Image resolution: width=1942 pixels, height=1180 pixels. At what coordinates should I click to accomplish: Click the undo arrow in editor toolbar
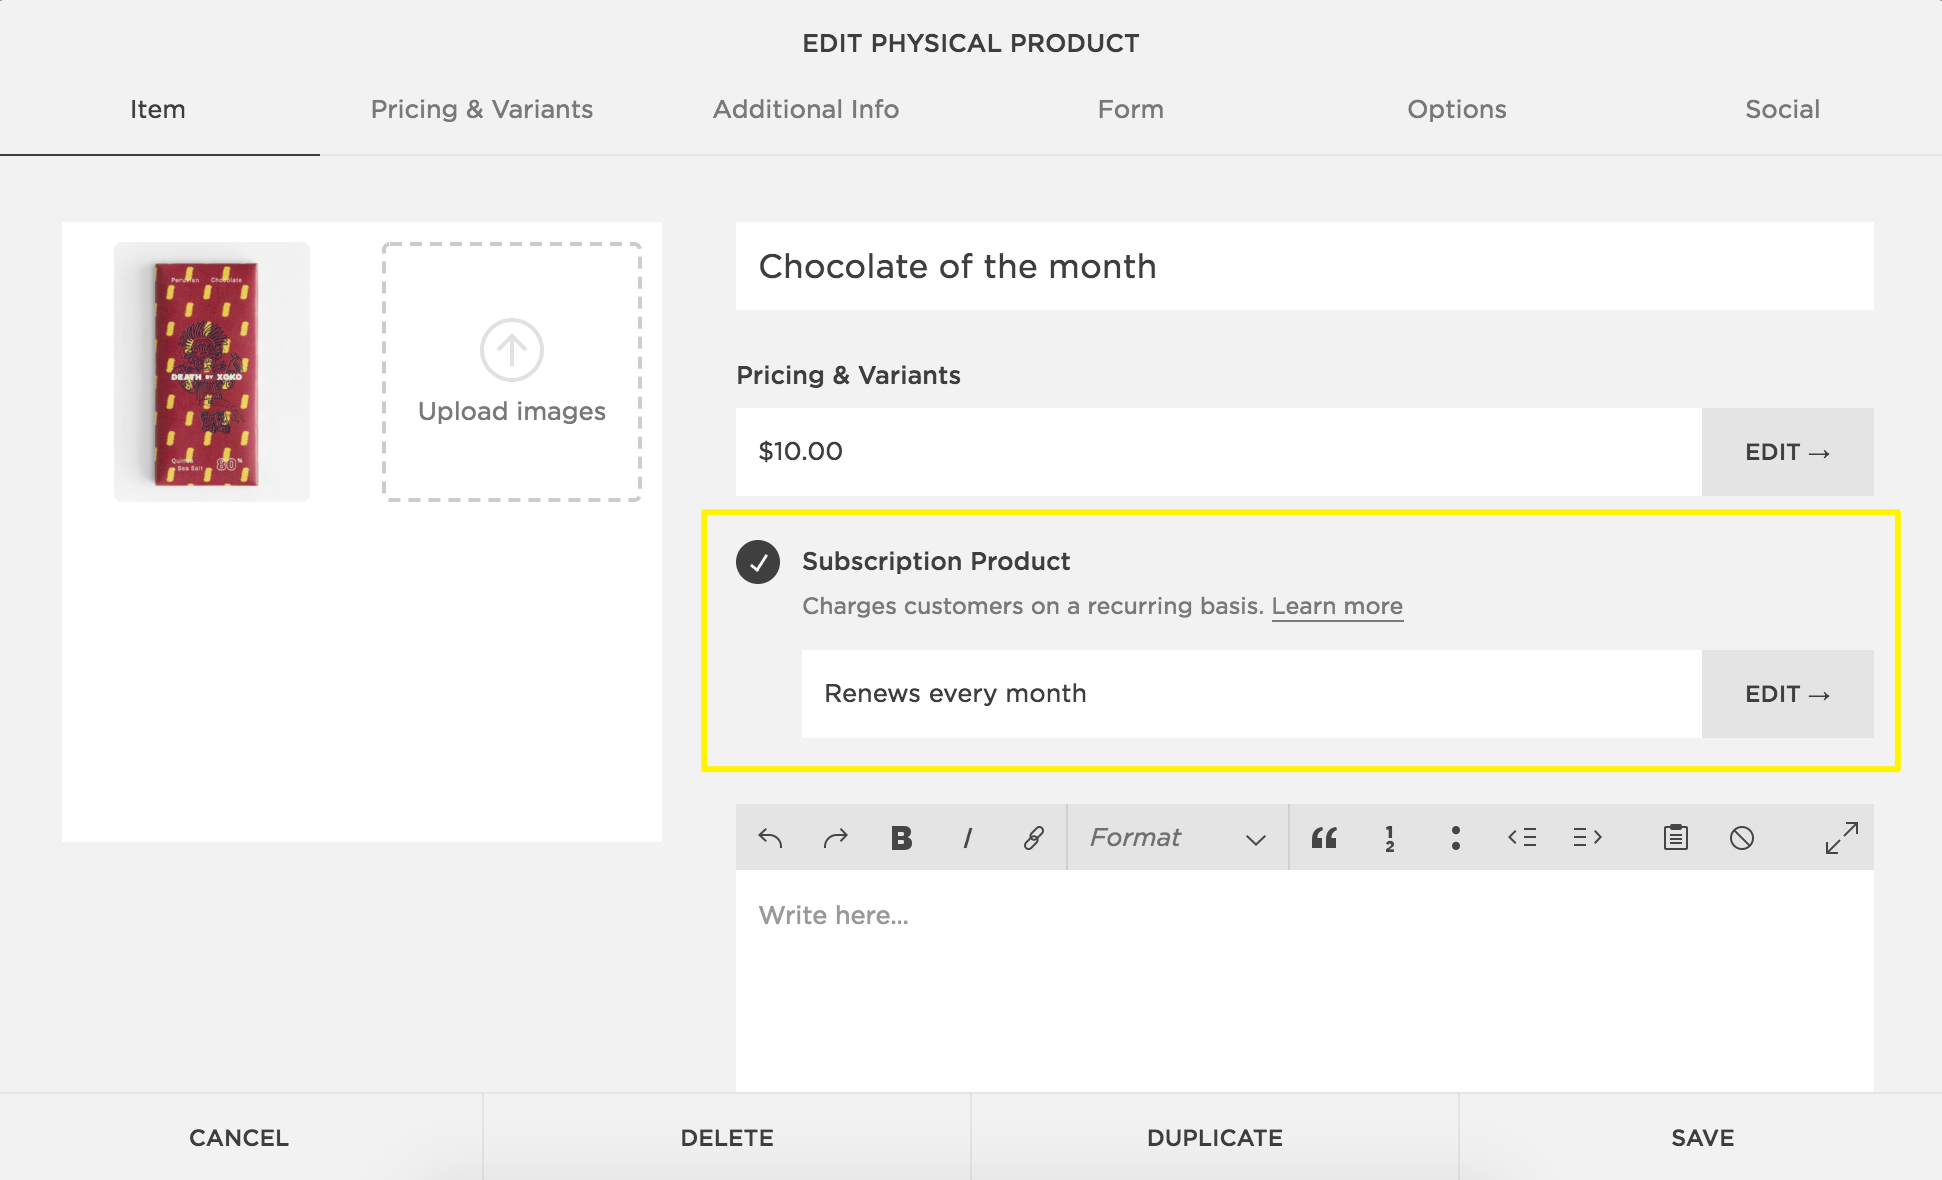pos(770,838)
